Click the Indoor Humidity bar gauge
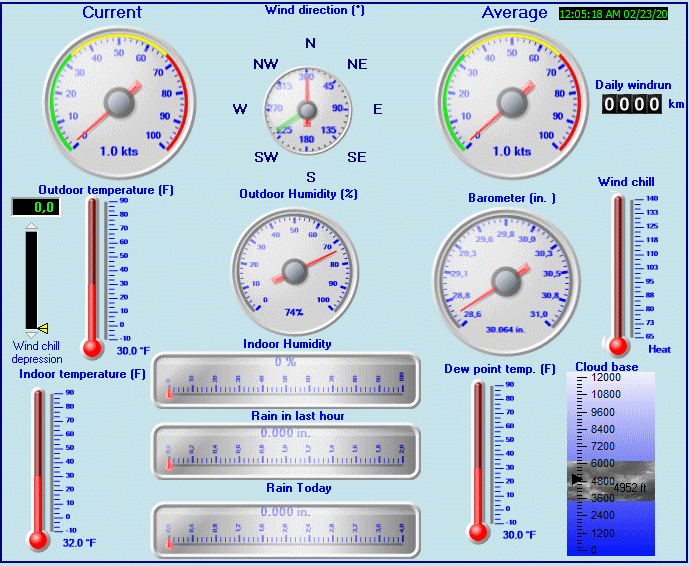This screenshot has height=566, width=690. pos(286,380)
